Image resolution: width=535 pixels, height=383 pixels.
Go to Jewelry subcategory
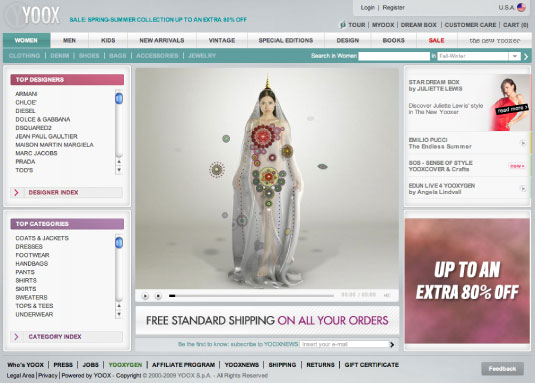[x=202, y=56]
